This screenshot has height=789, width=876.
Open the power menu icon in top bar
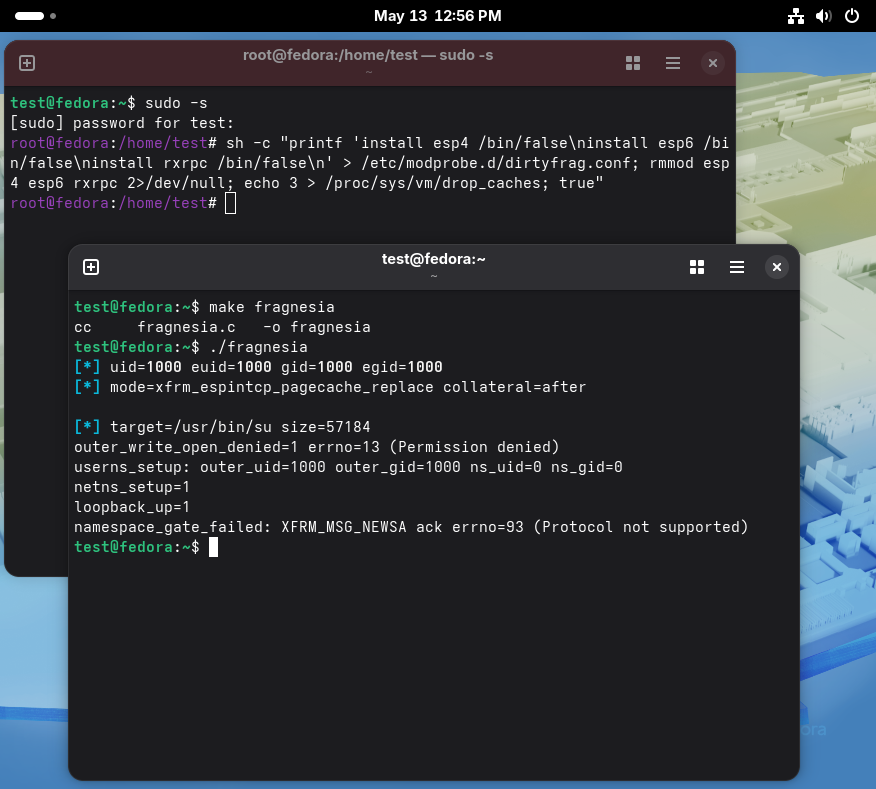pyautogui.click(x=851, y=16)
